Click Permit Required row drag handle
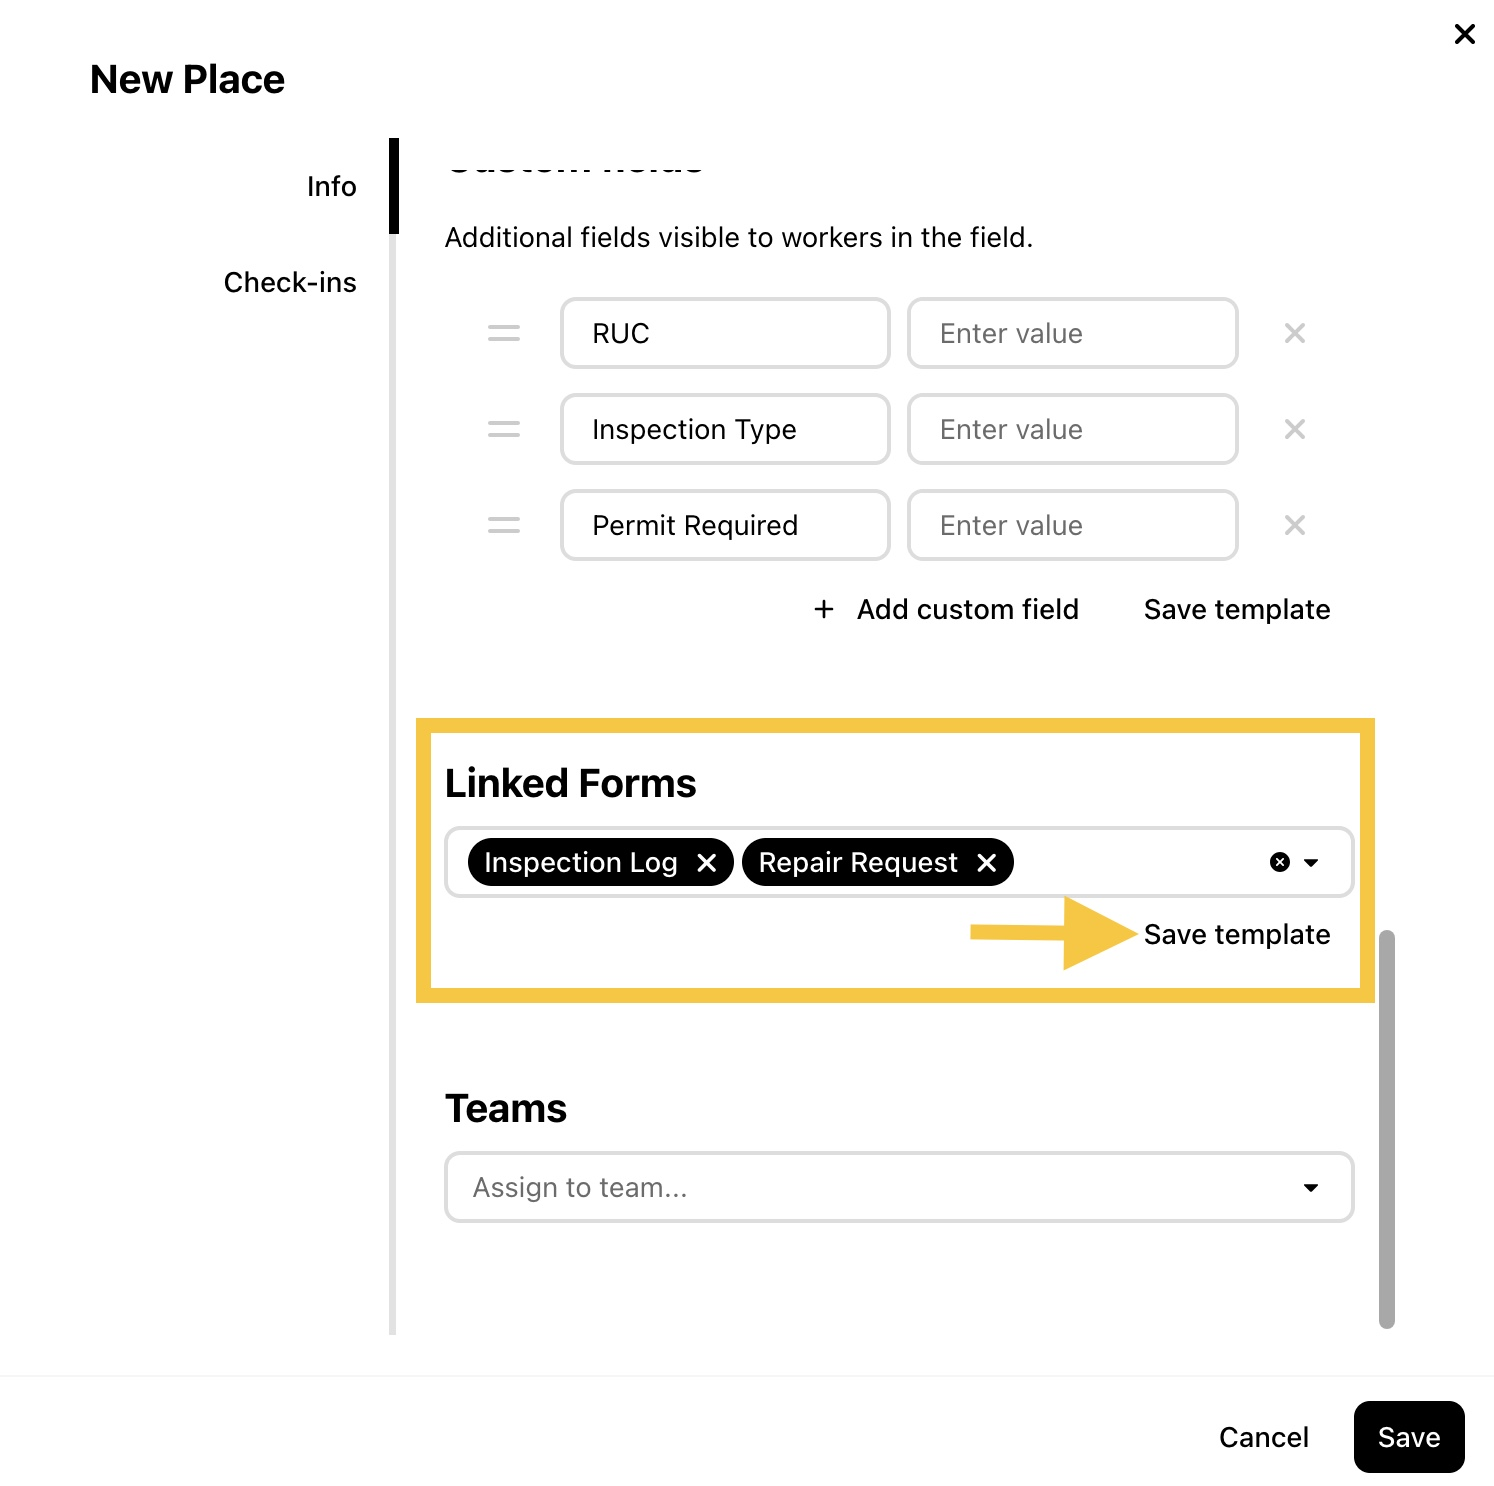 pos(504,525)
